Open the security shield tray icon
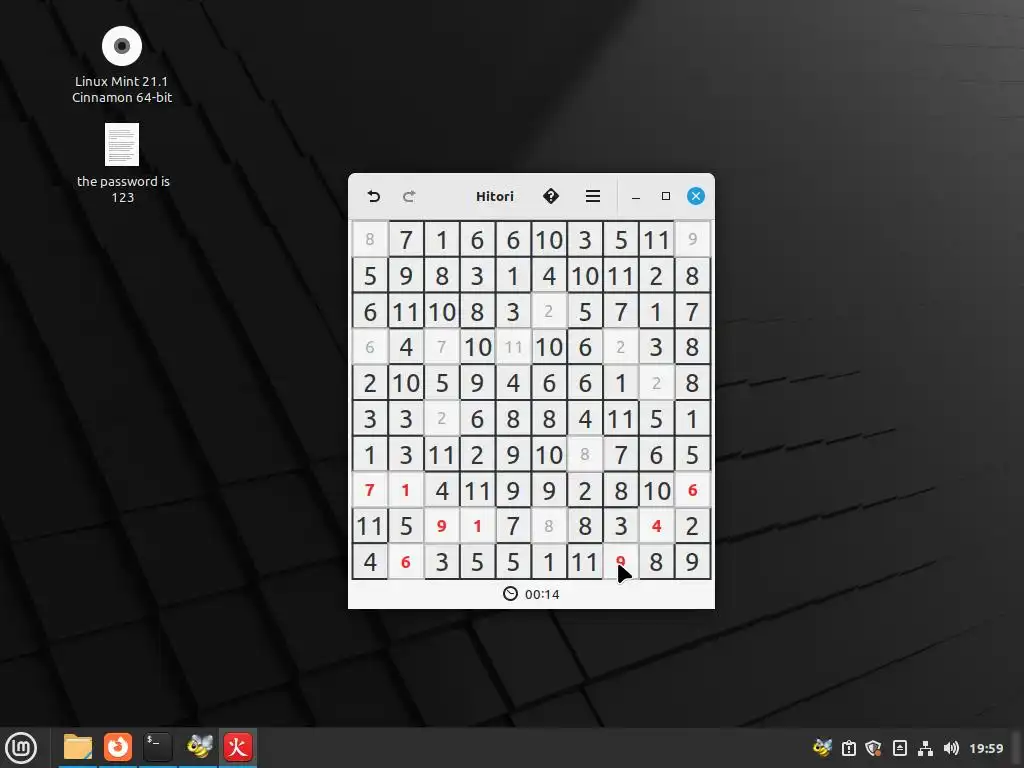1024x768 pixels. pyautogui.click(x=873, y=748)
